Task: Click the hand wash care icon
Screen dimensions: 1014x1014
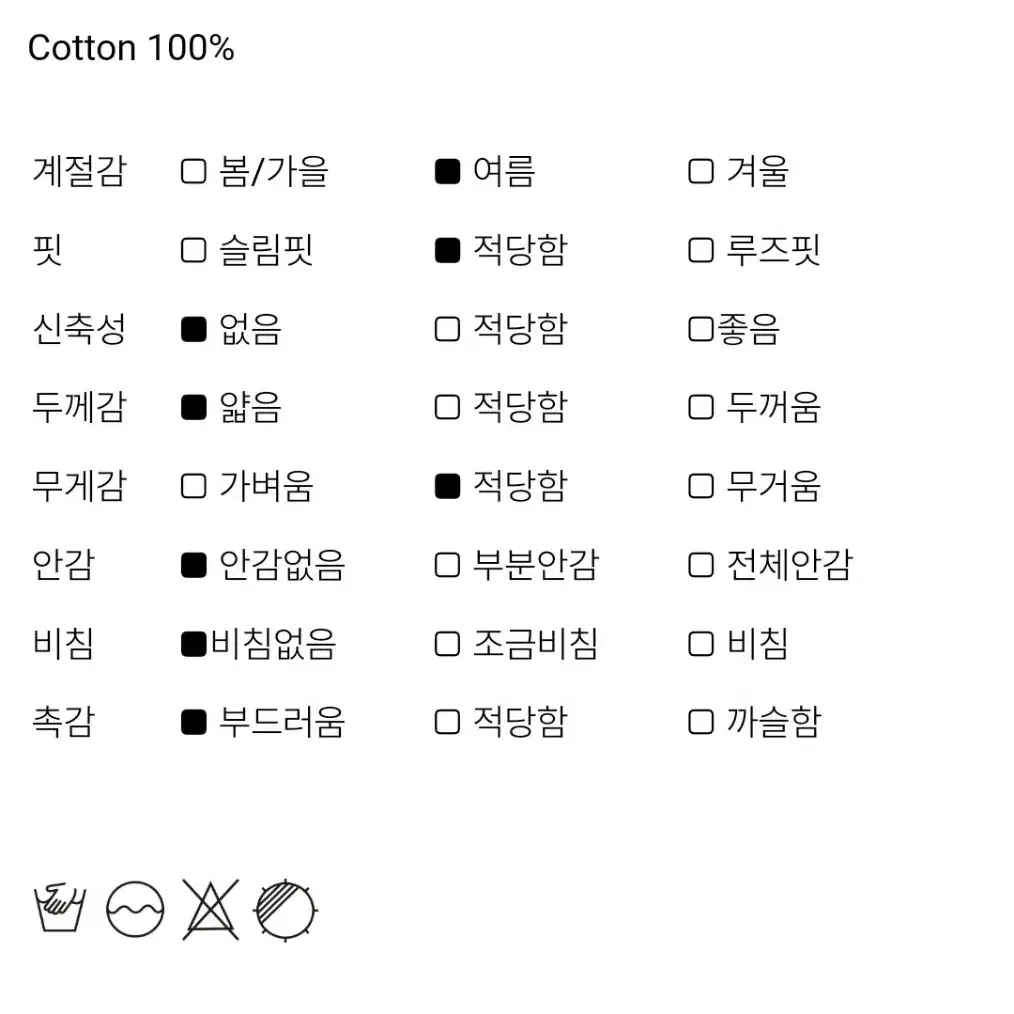Action: (x=59, y=907)
